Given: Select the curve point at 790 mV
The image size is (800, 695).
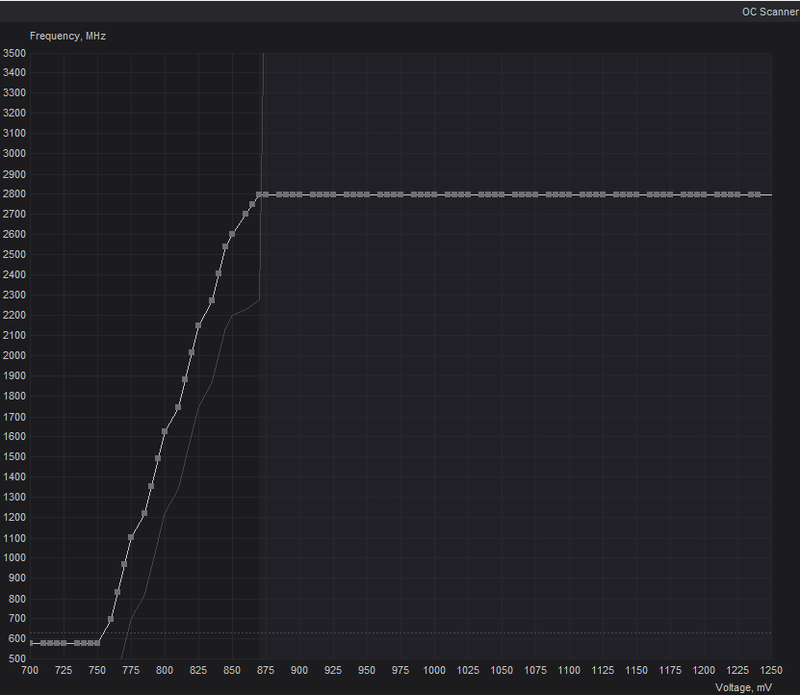Looking at the screenshot, I should tap(151, 486).
